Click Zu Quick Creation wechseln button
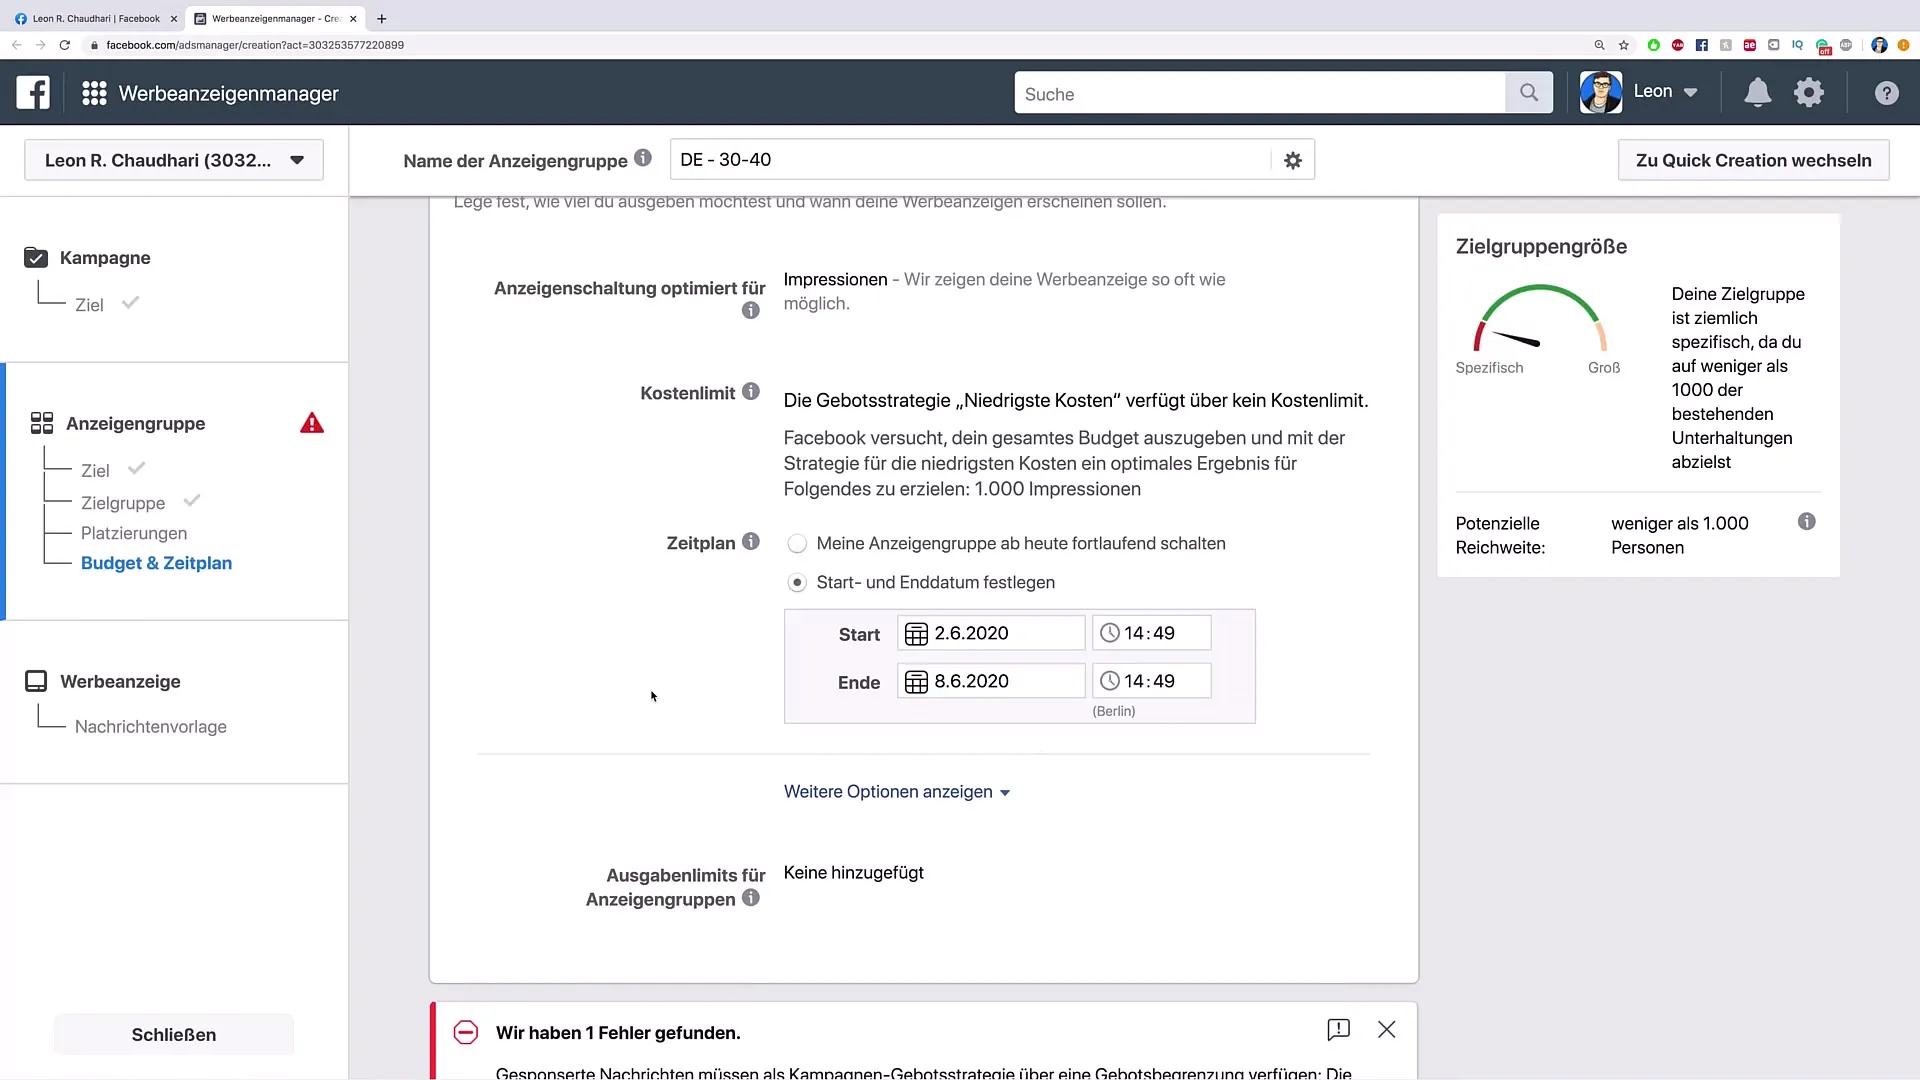The width and height of the screenshot is (1920, 1080). [x=1753, y=160]
